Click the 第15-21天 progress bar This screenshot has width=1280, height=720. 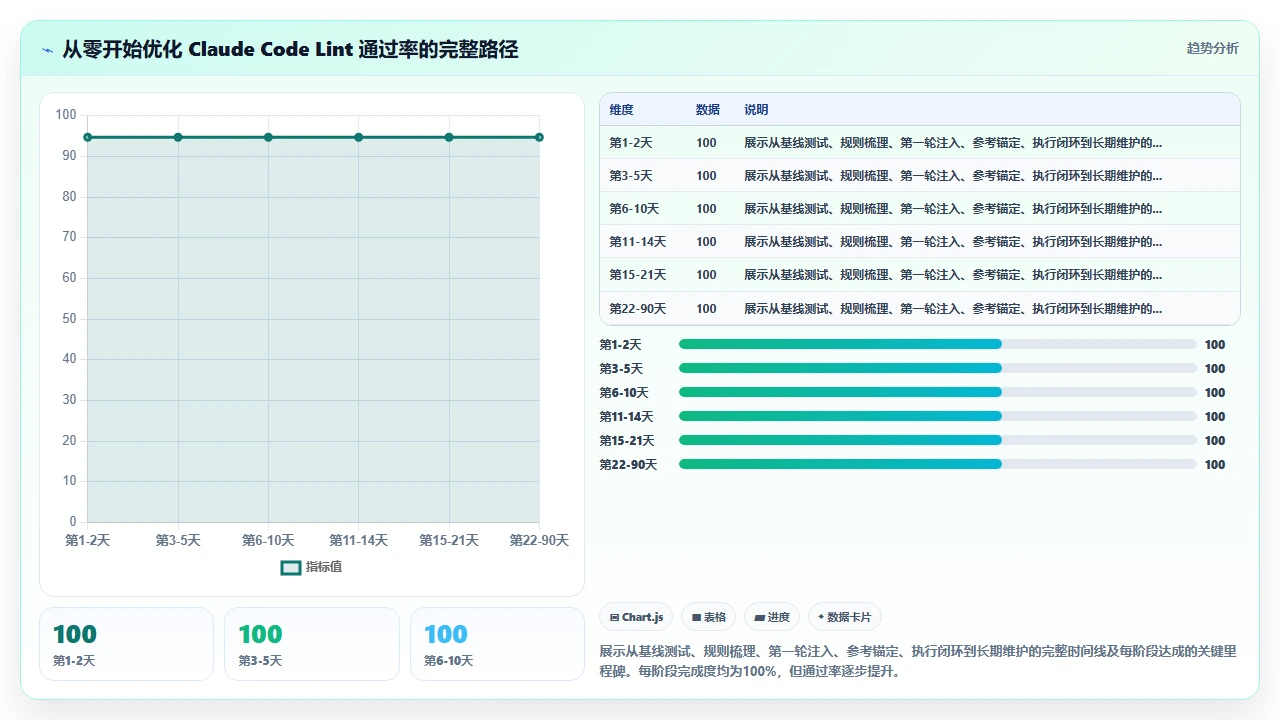pos(937,440)
